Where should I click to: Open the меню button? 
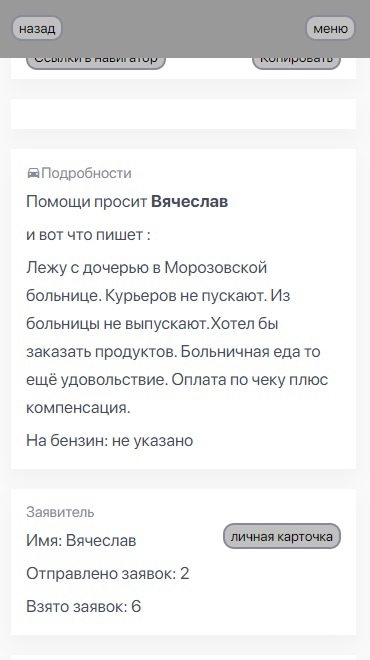click(x=330, y=29)
